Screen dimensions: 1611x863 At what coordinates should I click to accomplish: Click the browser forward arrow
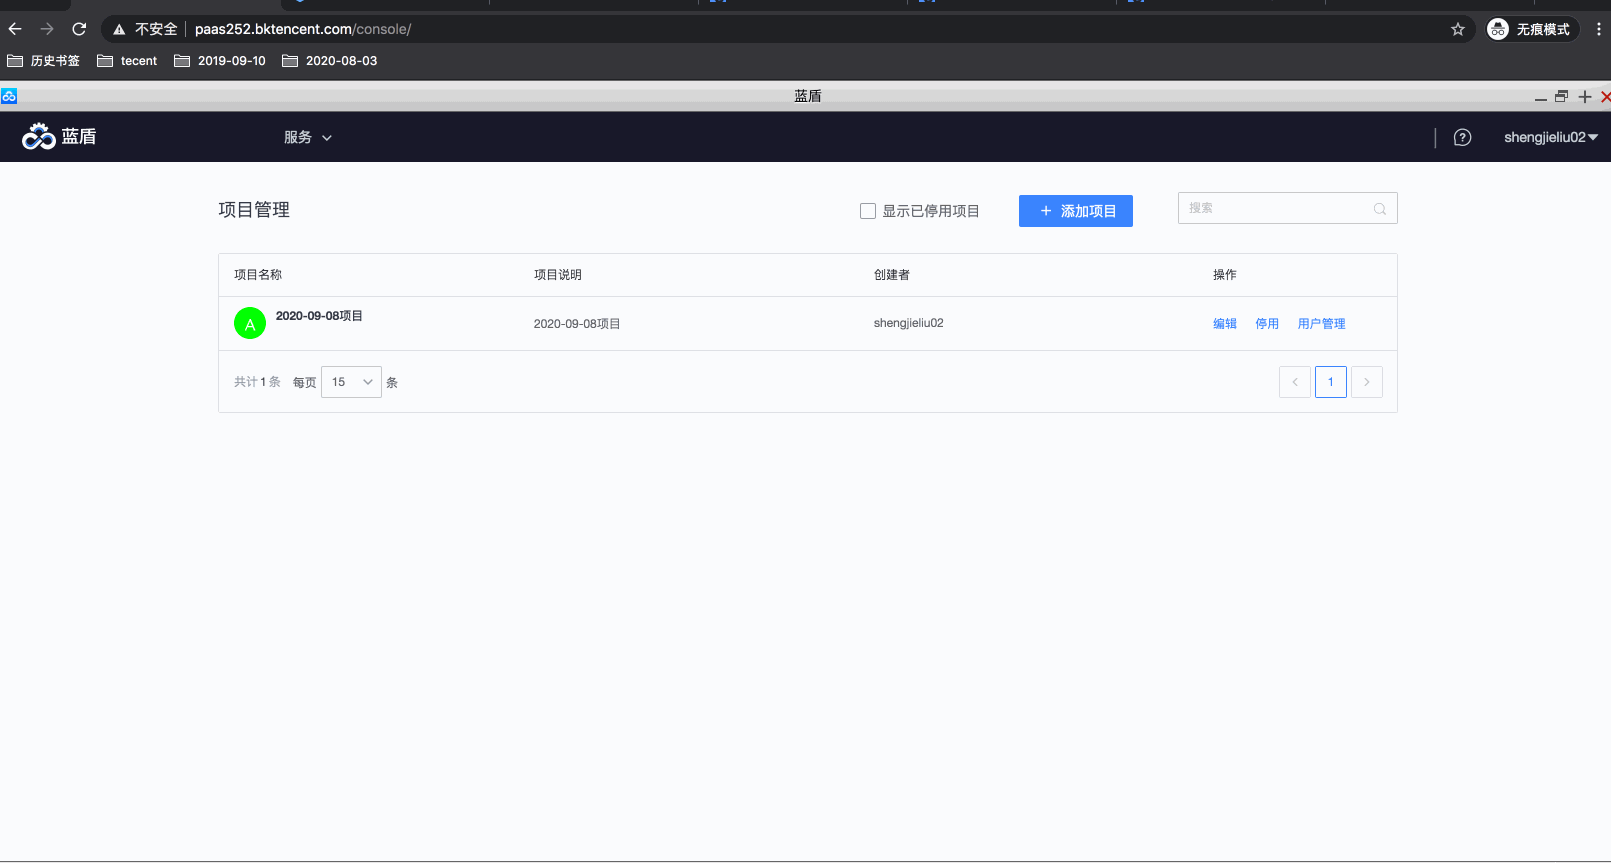[x=47, y=29]
